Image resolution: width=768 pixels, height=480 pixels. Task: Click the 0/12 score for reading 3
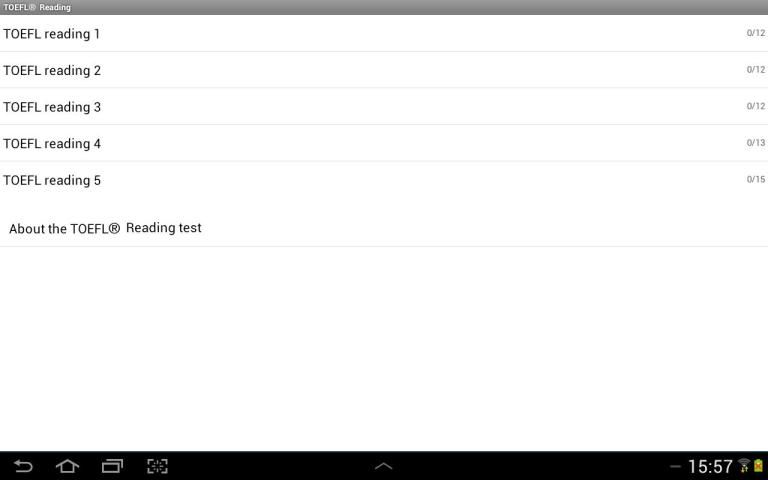point(756,106)
